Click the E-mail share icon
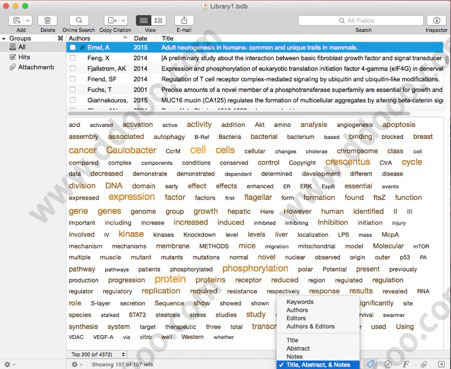This screenshot has height=369, width=451. coord(184,21)
